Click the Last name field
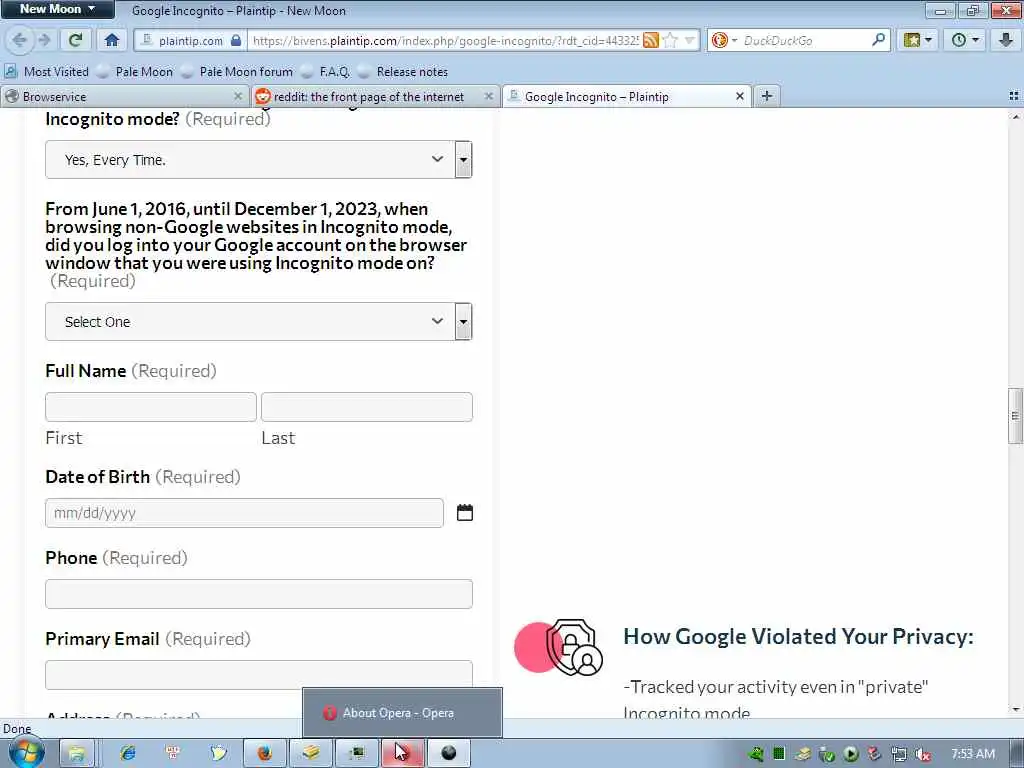This screenshot has height=768, width=1024. click(367, 407)
